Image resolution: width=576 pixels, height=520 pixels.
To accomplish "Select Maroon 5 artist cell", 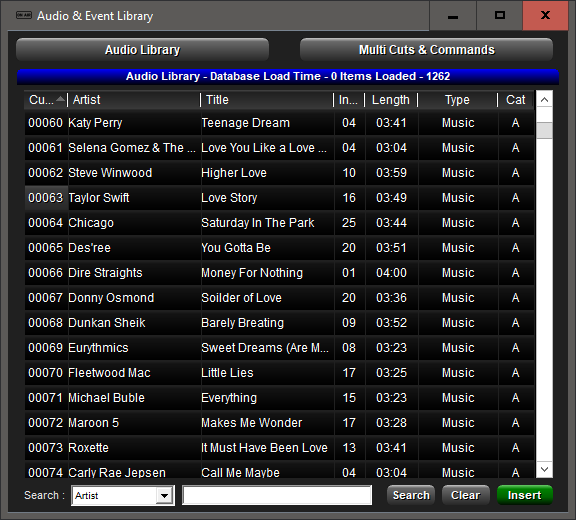I will point(134,422).
